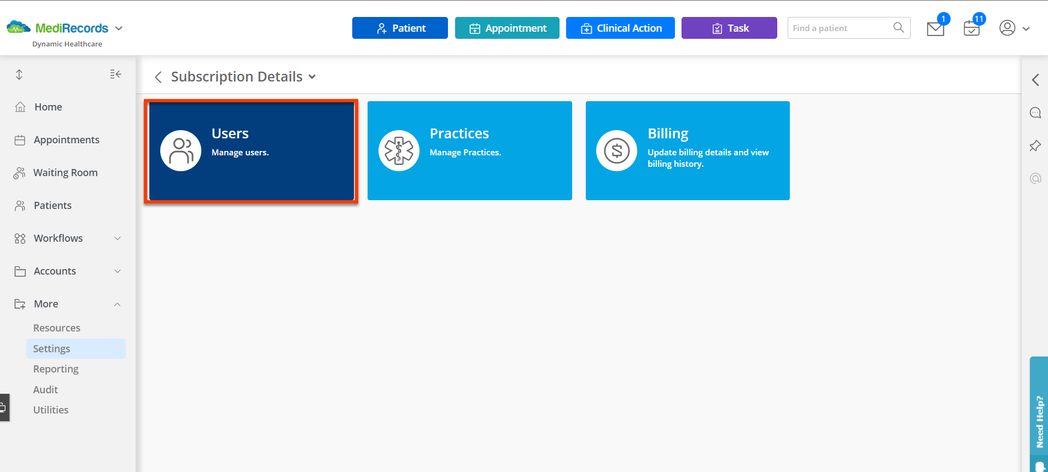Go to Home in the sidebar
This screenshot has height=472, width=1048.
48,107
